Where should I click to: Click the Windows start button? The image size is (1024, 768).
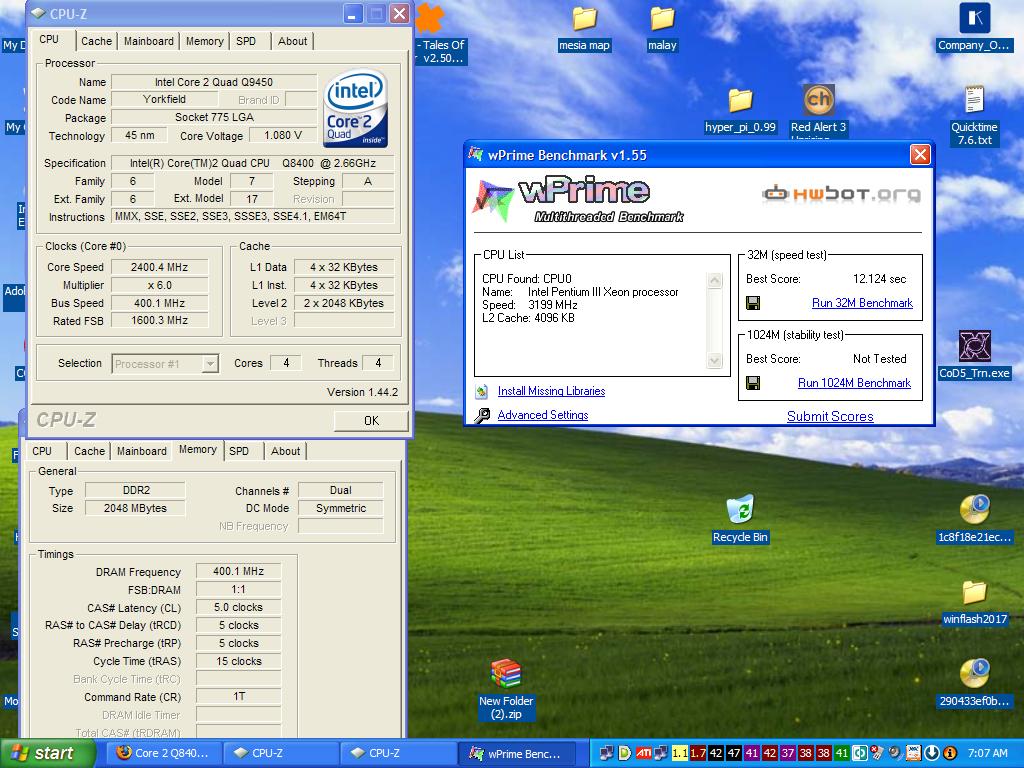(47, 754)
